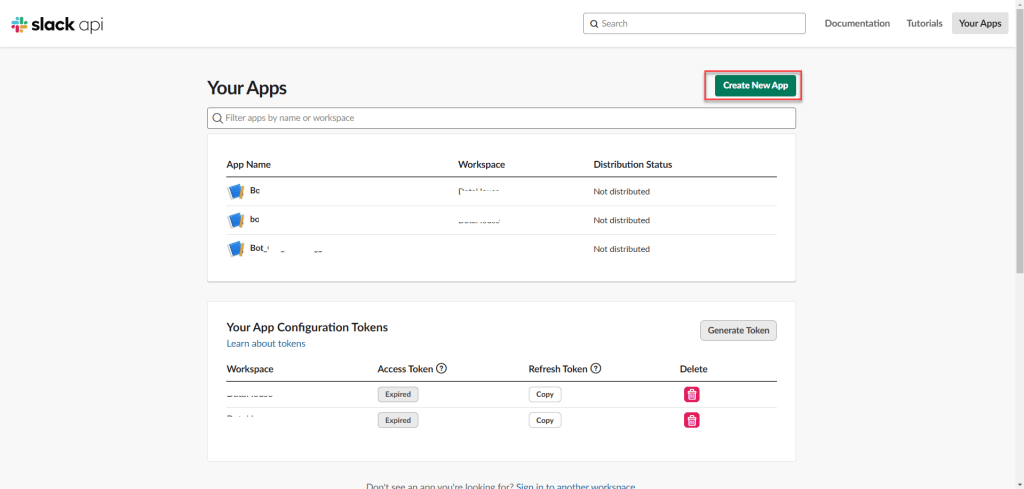This screenshot has width=1024, height=489.
Task: Click the first app's book icon
Action: (x=236, y=191)
